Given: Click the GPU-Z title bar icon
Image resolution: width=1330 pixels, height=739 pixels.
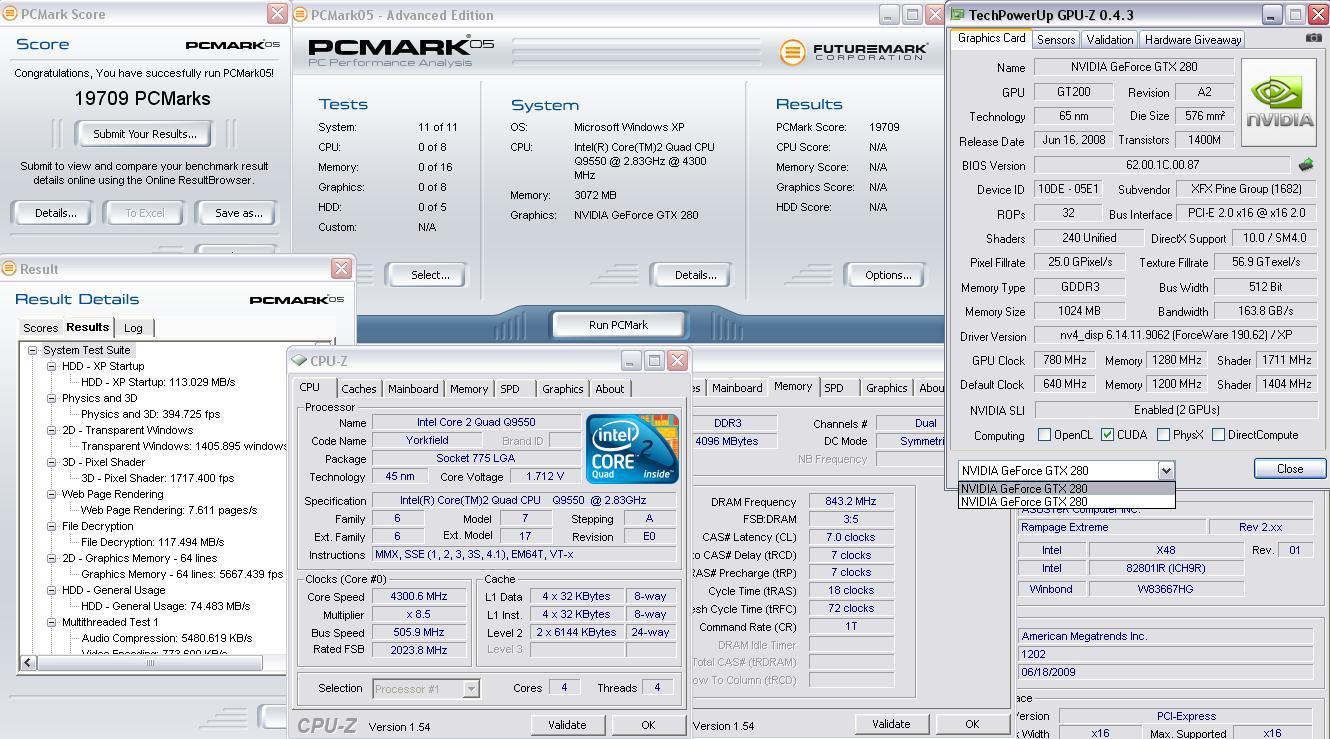Looking at the screenshot, I should [x=957, y=15].
